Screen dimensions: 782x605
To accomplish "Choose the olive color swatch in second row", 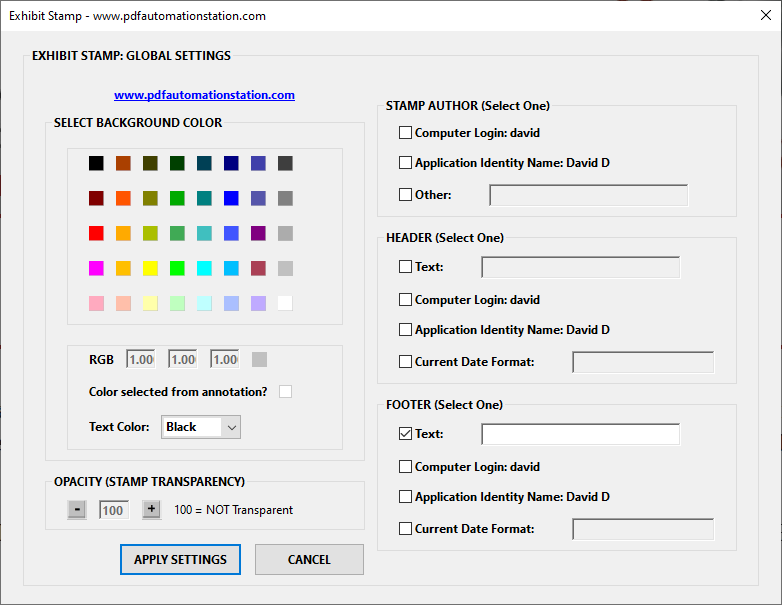I will (x=150, y=198).
